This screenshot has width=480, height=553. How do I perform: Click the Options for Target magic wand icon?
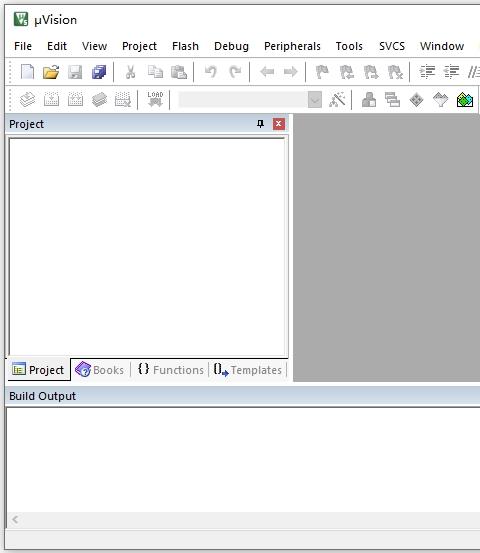[x=338, y=100]
